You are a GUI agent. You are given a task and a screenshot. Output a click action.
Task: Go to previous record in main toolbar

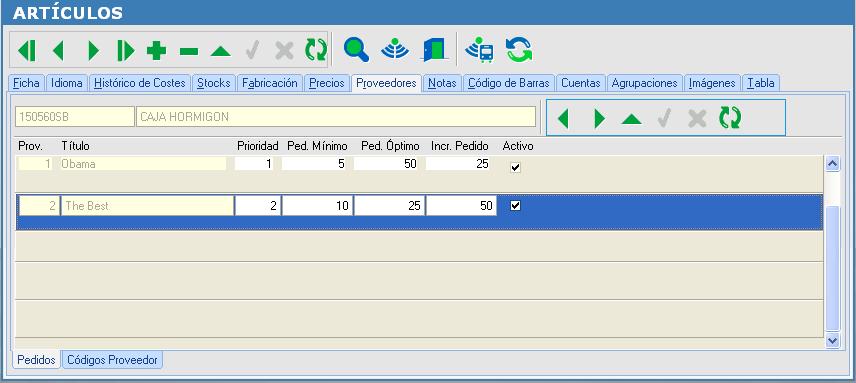(x=58, y=51)
